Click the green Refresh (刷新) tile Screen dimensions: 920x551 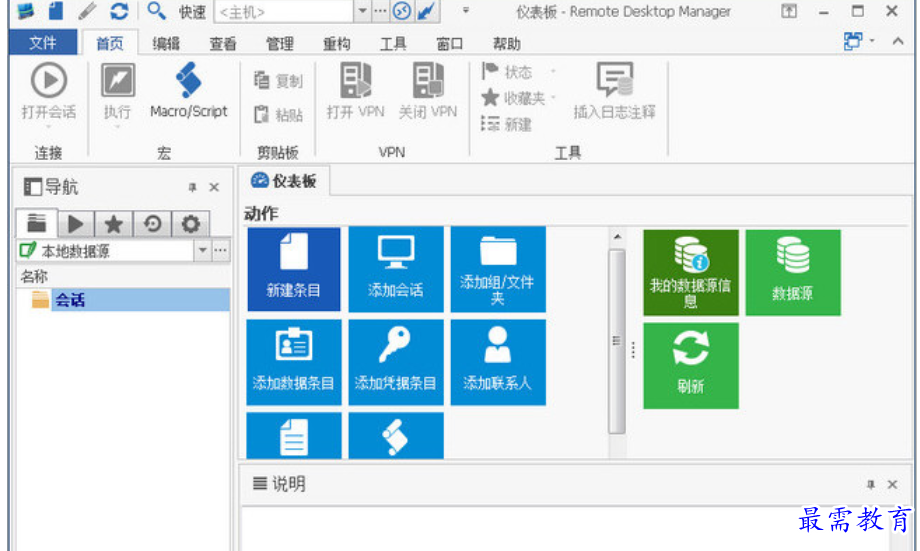pyautogui.click(x=691, y=366)
